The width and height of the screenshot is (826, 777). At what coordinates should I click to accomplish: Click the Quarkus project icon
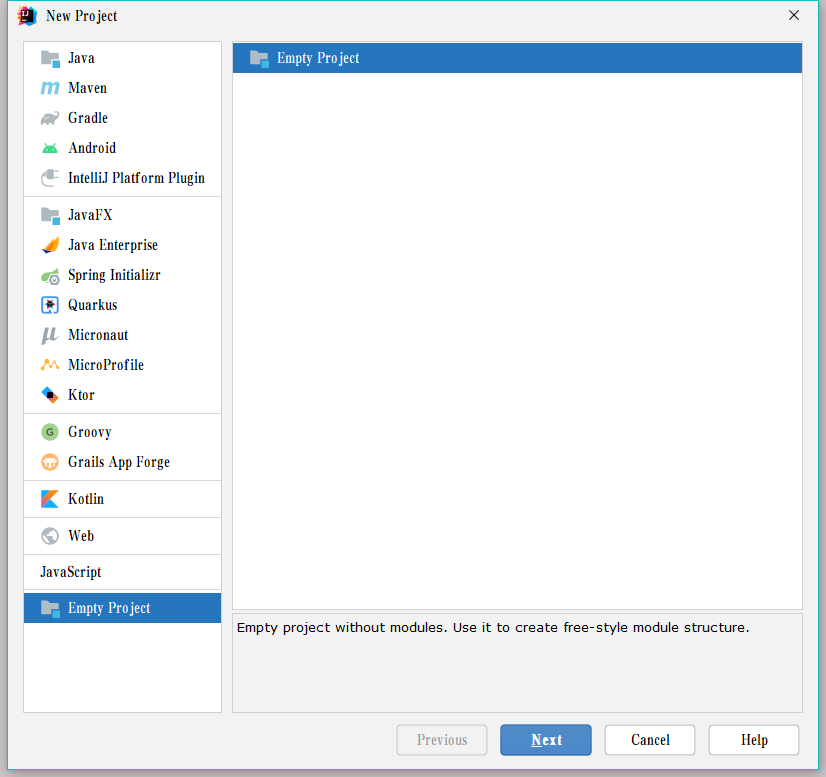coord(50,305)
